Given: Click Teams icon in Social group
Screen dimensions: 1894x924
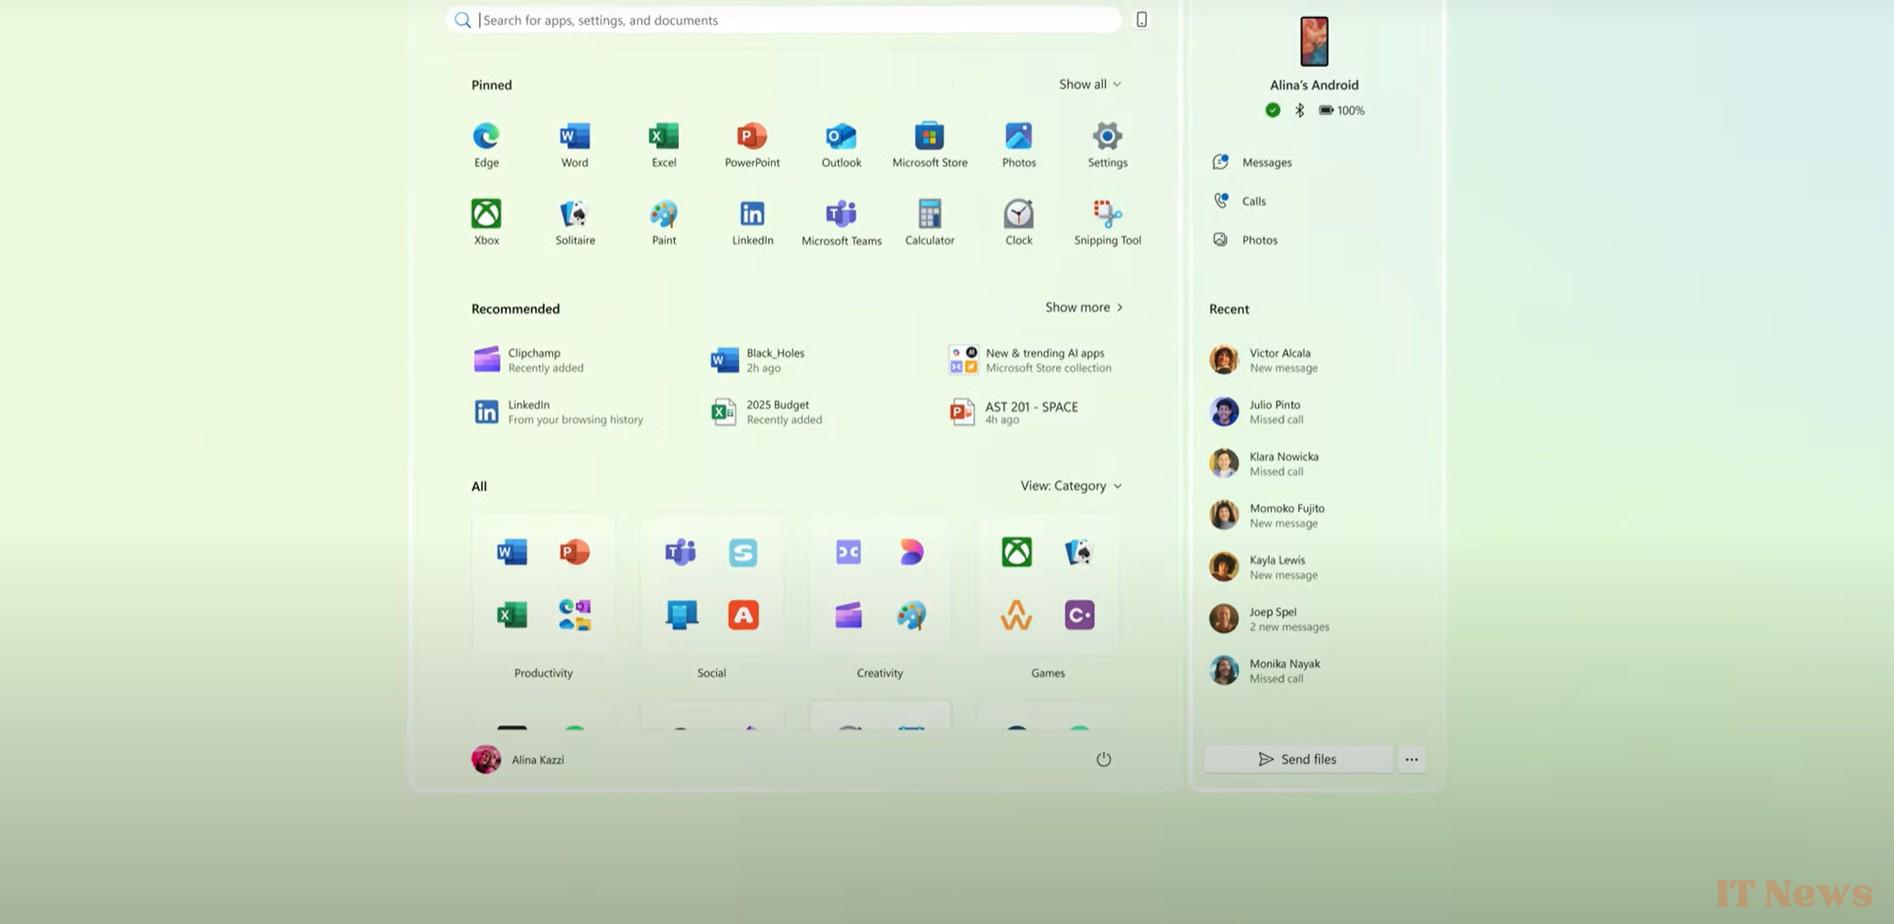Looking at the screenshot, I should (680, 552).
